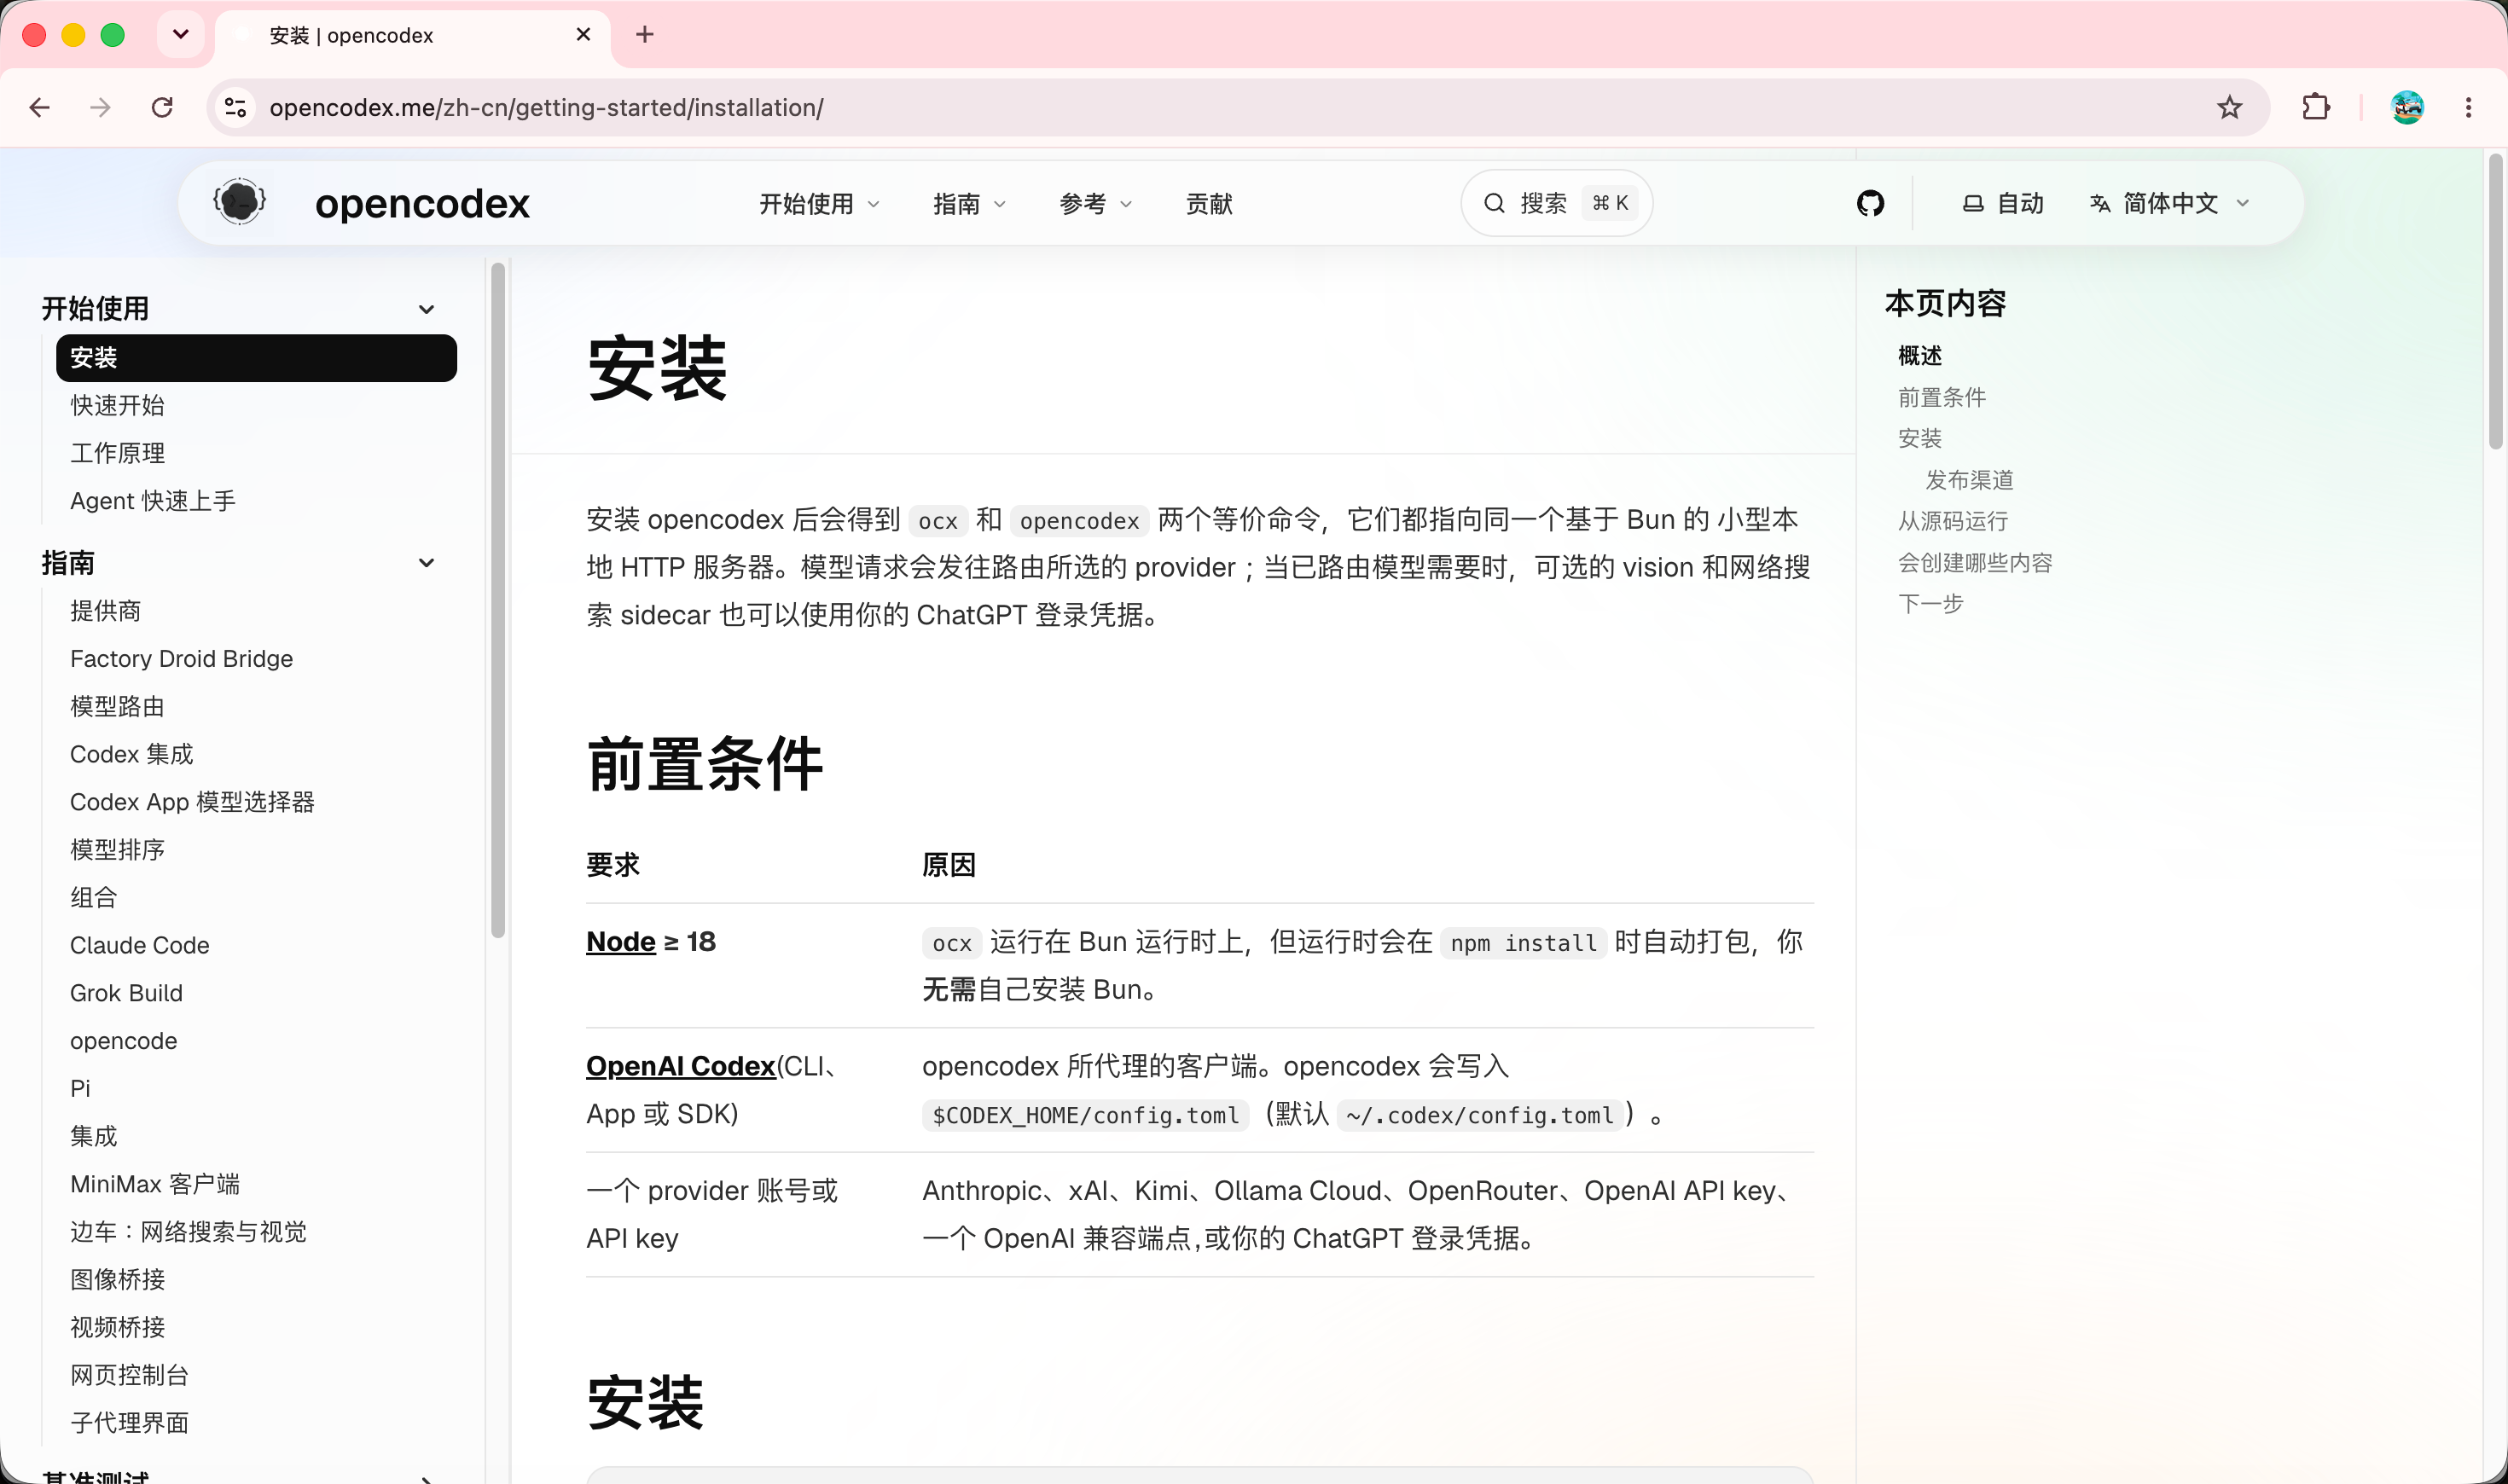
Task: Open Codex App 模型选择器 page
Action: coord(192,802)
